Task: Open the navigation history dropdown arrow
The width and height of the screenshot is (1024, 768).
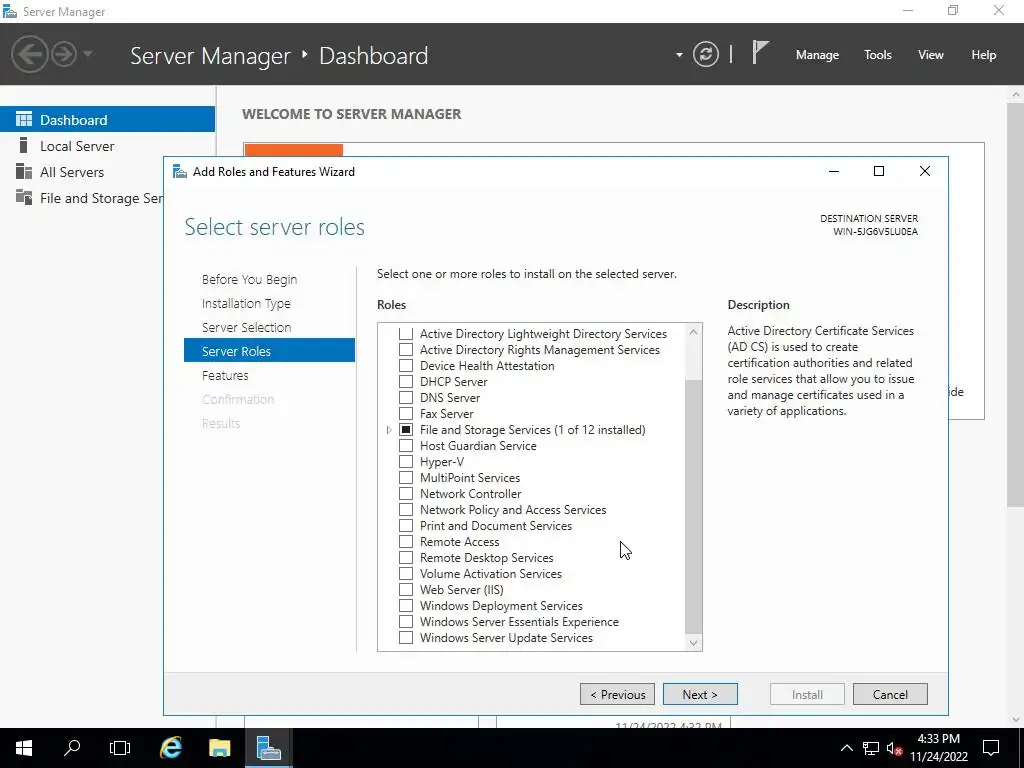Action: click(x=88, y=54)
